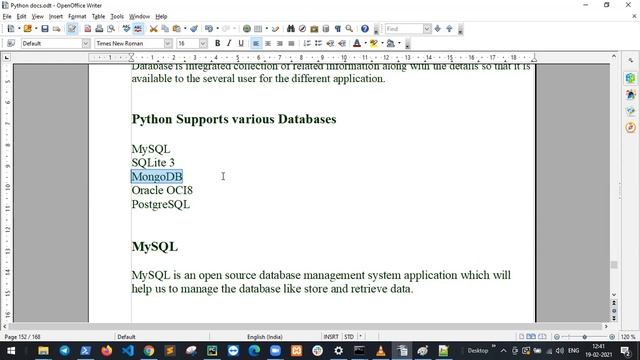Insert a Hyperlink
Image resolution: width=640 pixels, height=360 pixels.
coord(247,29)
